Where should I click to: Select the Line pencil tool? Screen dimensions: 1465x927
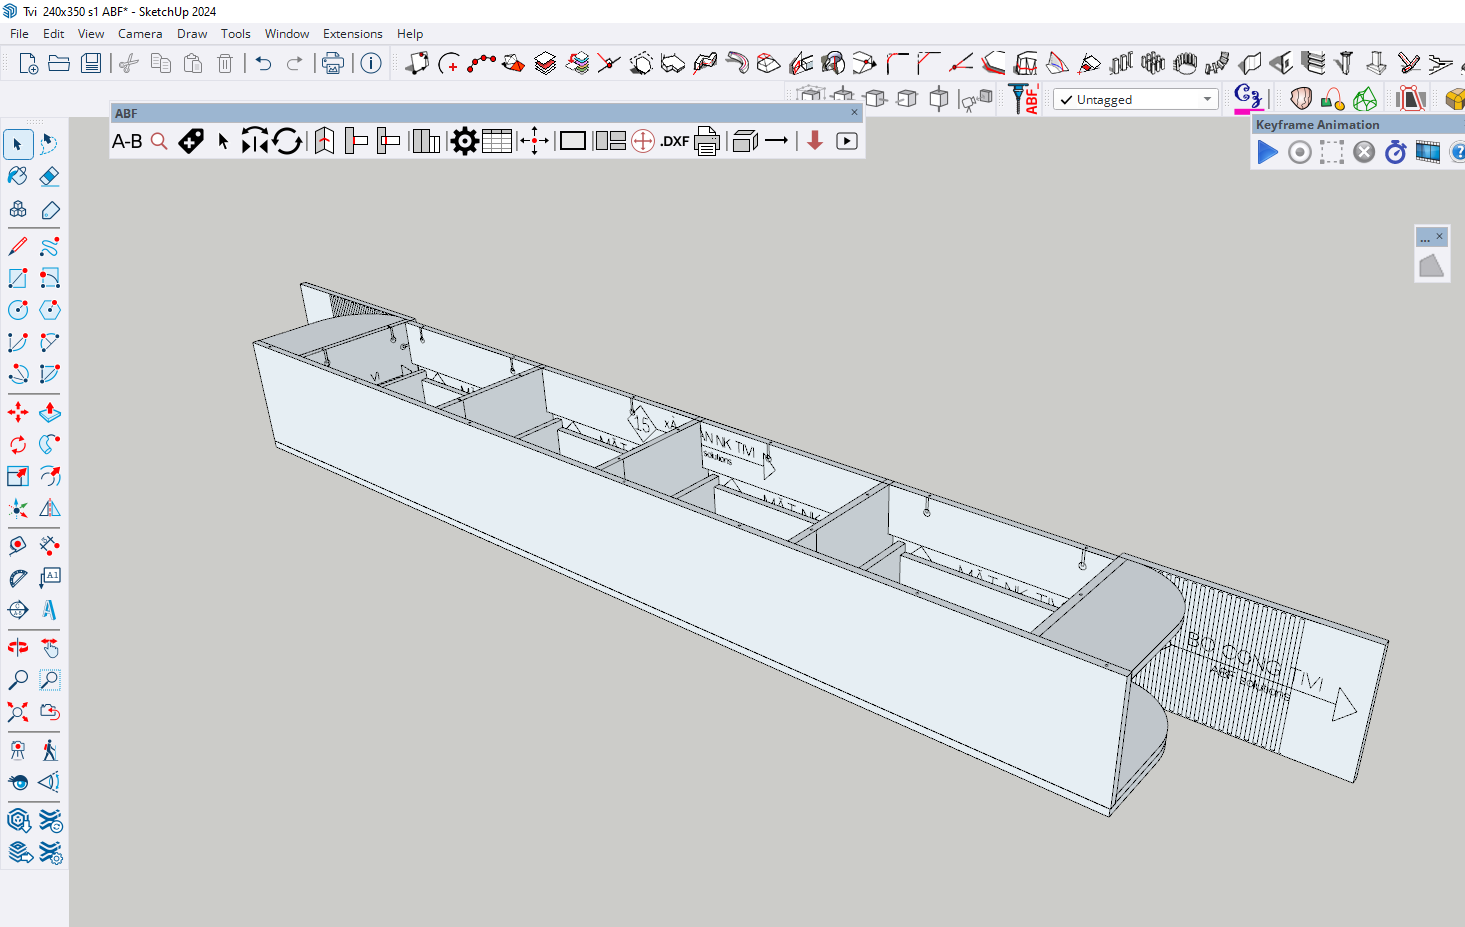pyautogui.click(x=18, y=246)
